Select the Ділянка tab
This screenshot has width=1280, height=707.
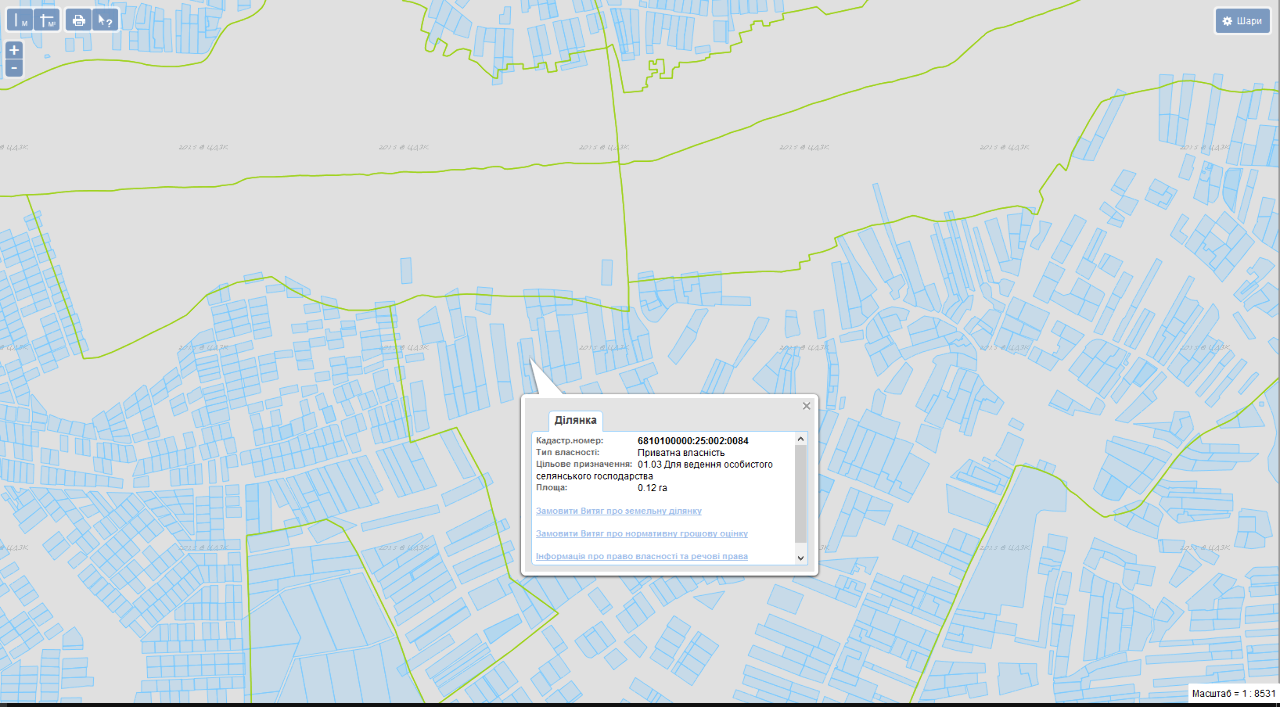tap(575, 420)
